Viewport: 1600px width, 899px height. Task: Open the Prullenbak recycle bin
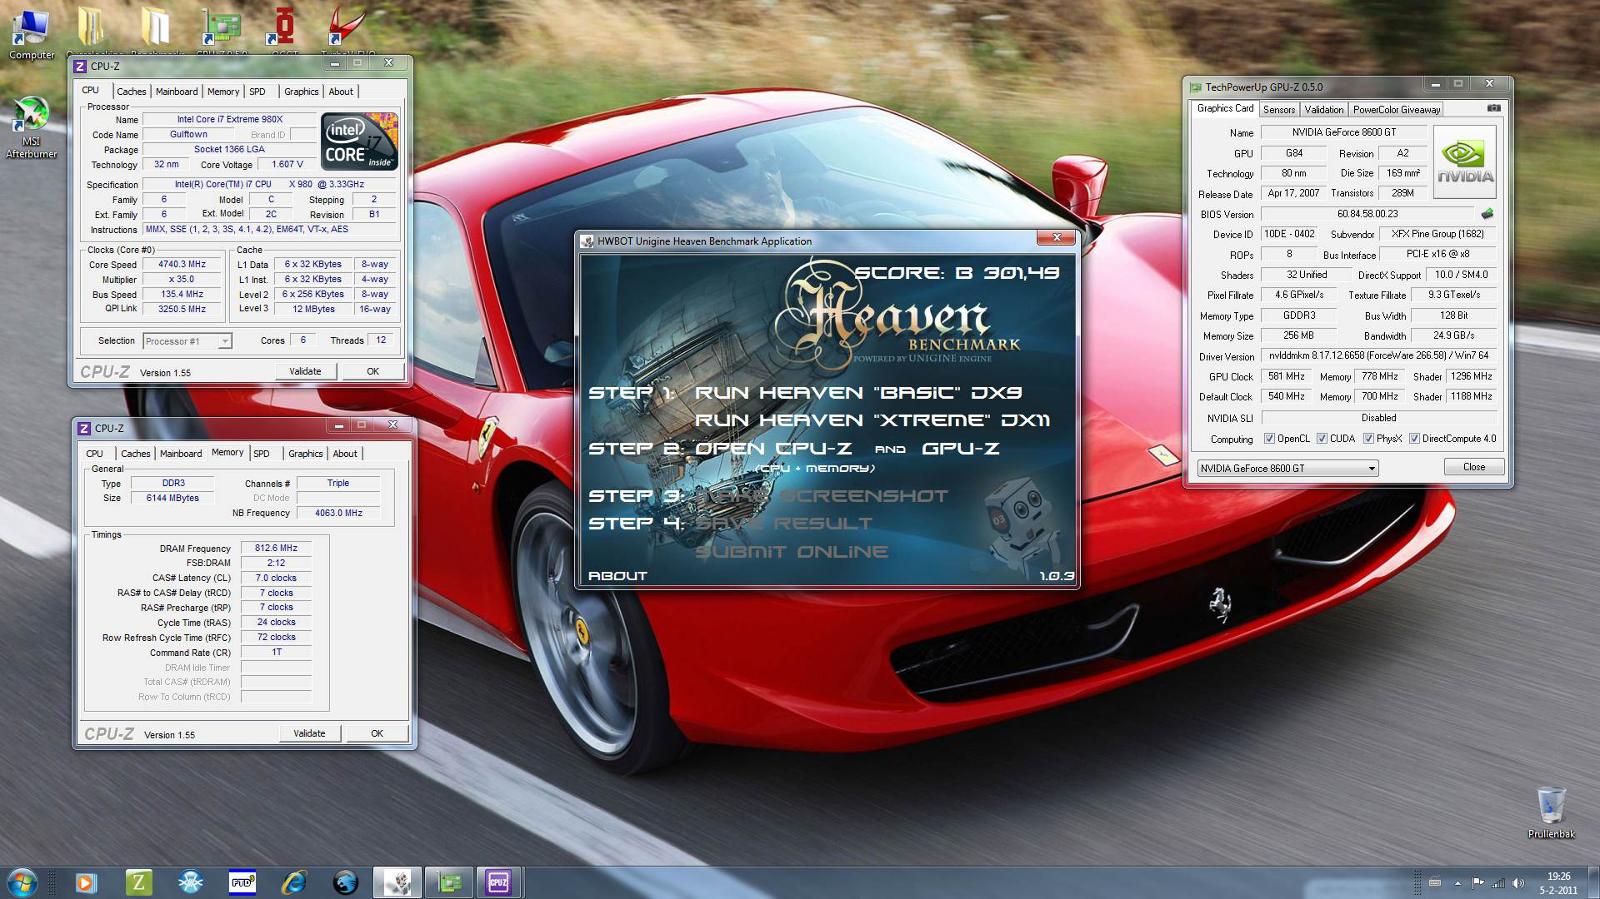[x=1551, y=811]
